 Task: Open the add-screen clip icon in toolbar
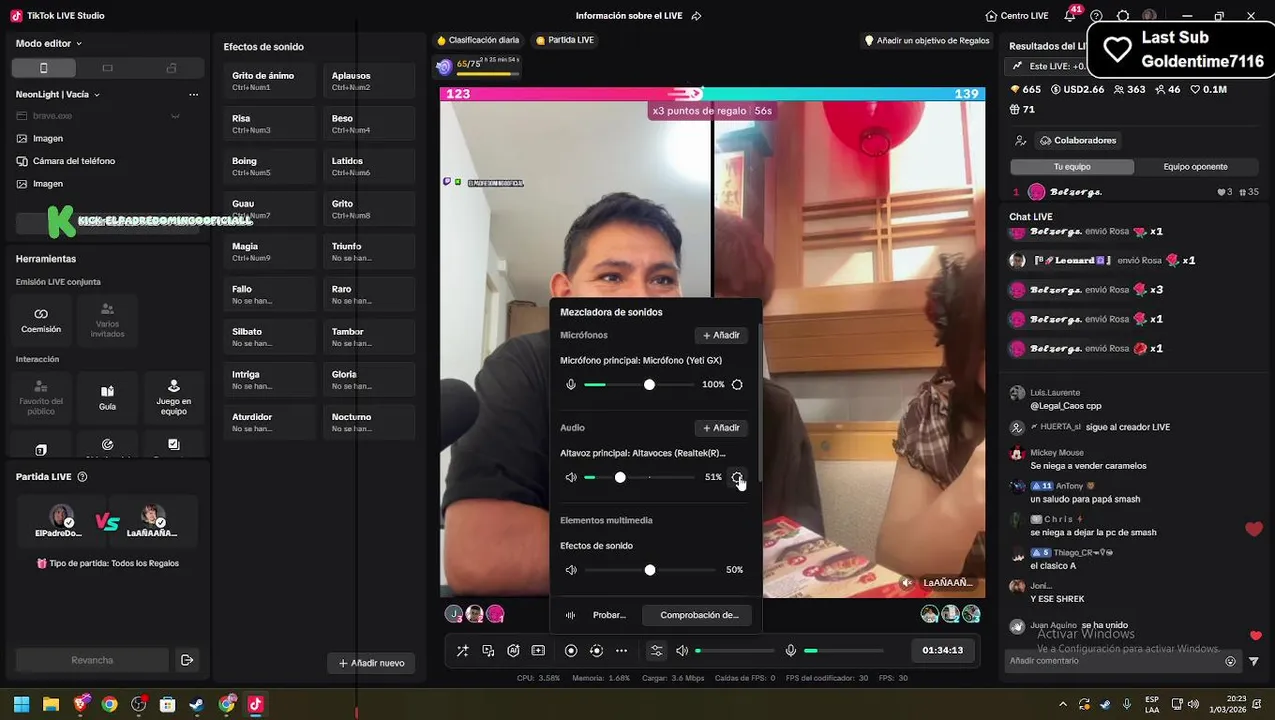pos(538,651)
